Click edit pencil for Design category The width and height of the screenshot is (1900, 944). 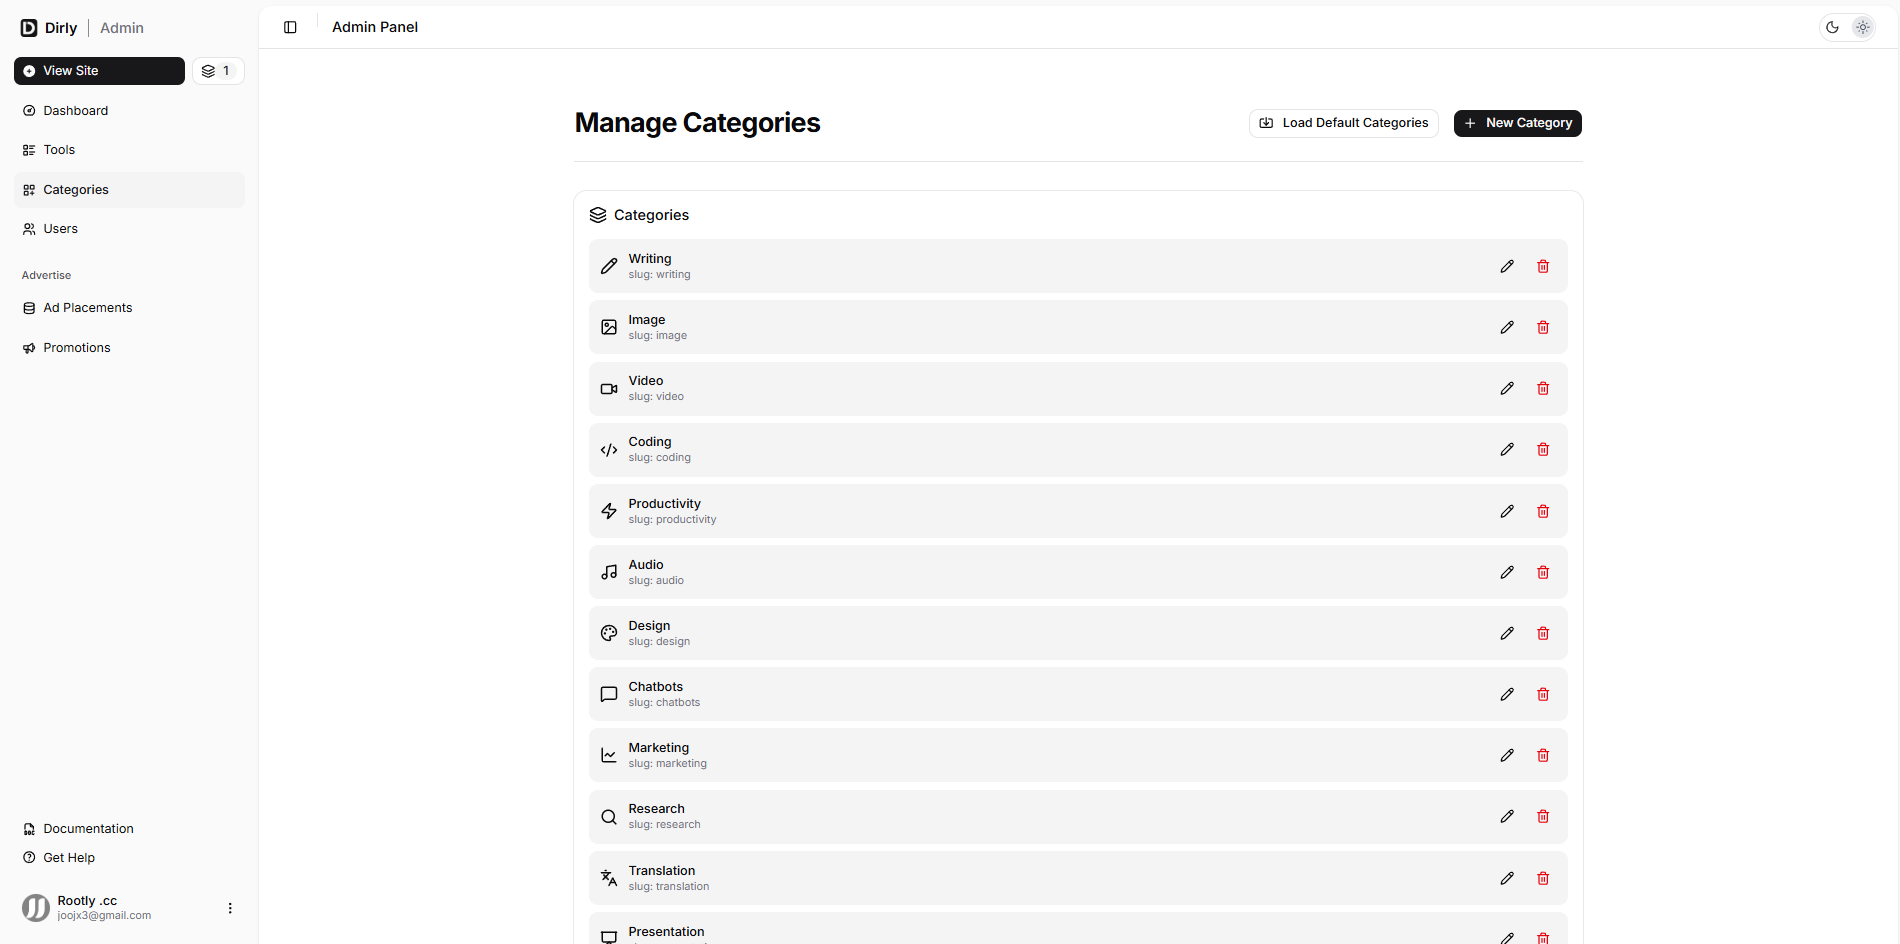(x=1507, y=633)
